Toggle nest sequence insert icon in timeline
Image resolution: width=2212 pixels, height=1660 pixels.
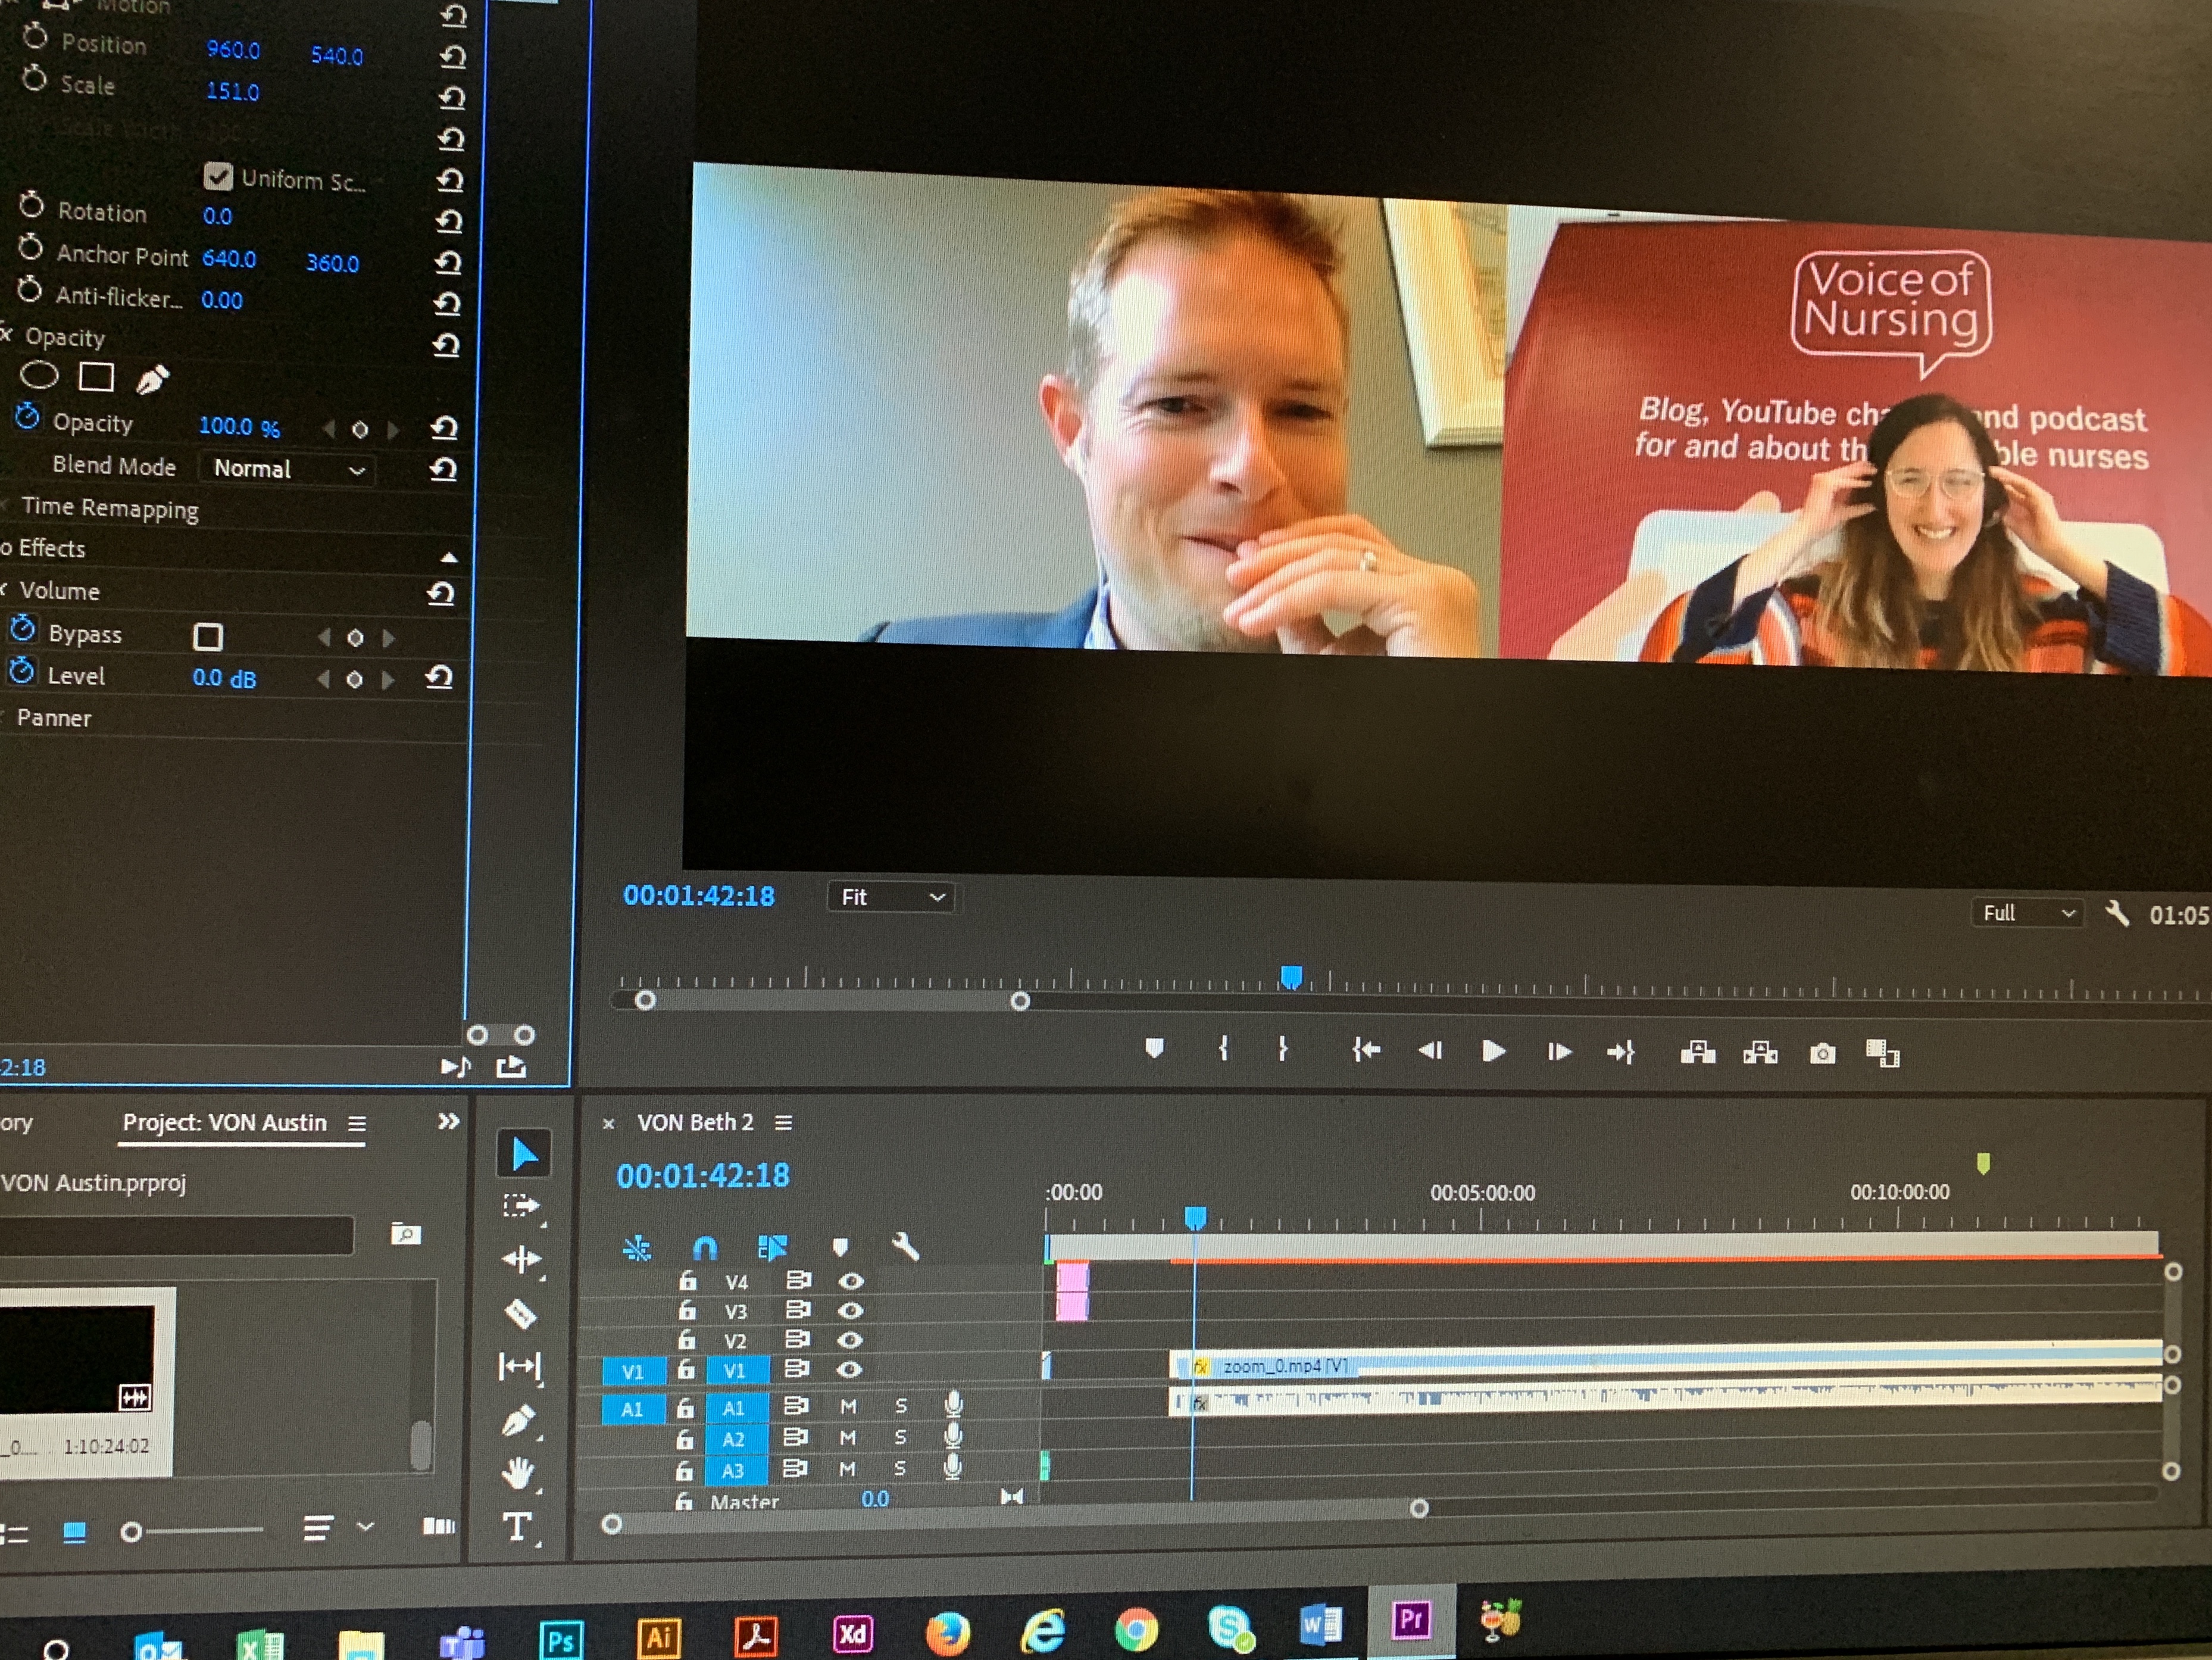[x=636, y=1247]
